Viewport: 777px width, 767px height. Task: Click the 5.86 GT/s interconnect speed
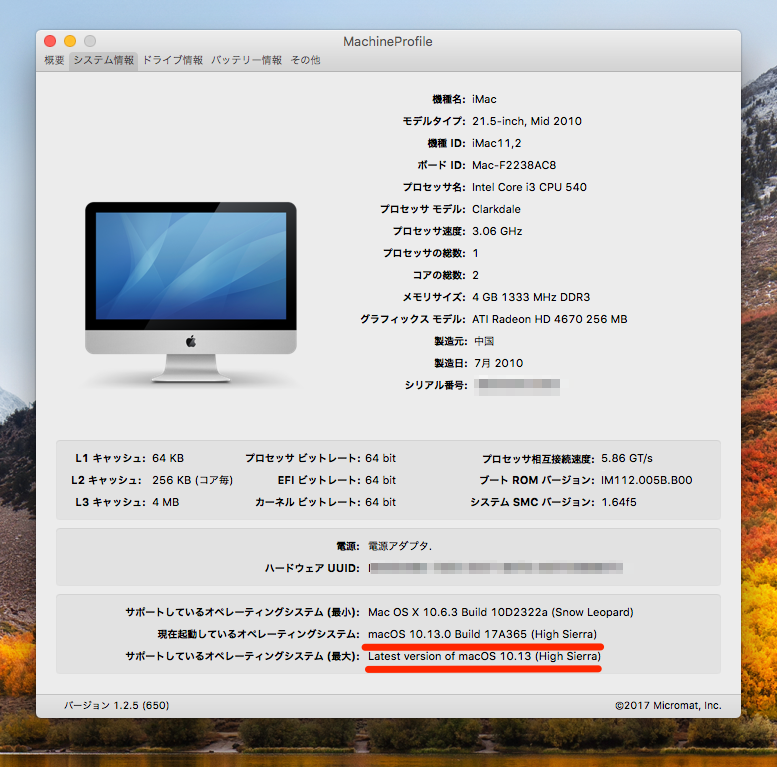627,458
